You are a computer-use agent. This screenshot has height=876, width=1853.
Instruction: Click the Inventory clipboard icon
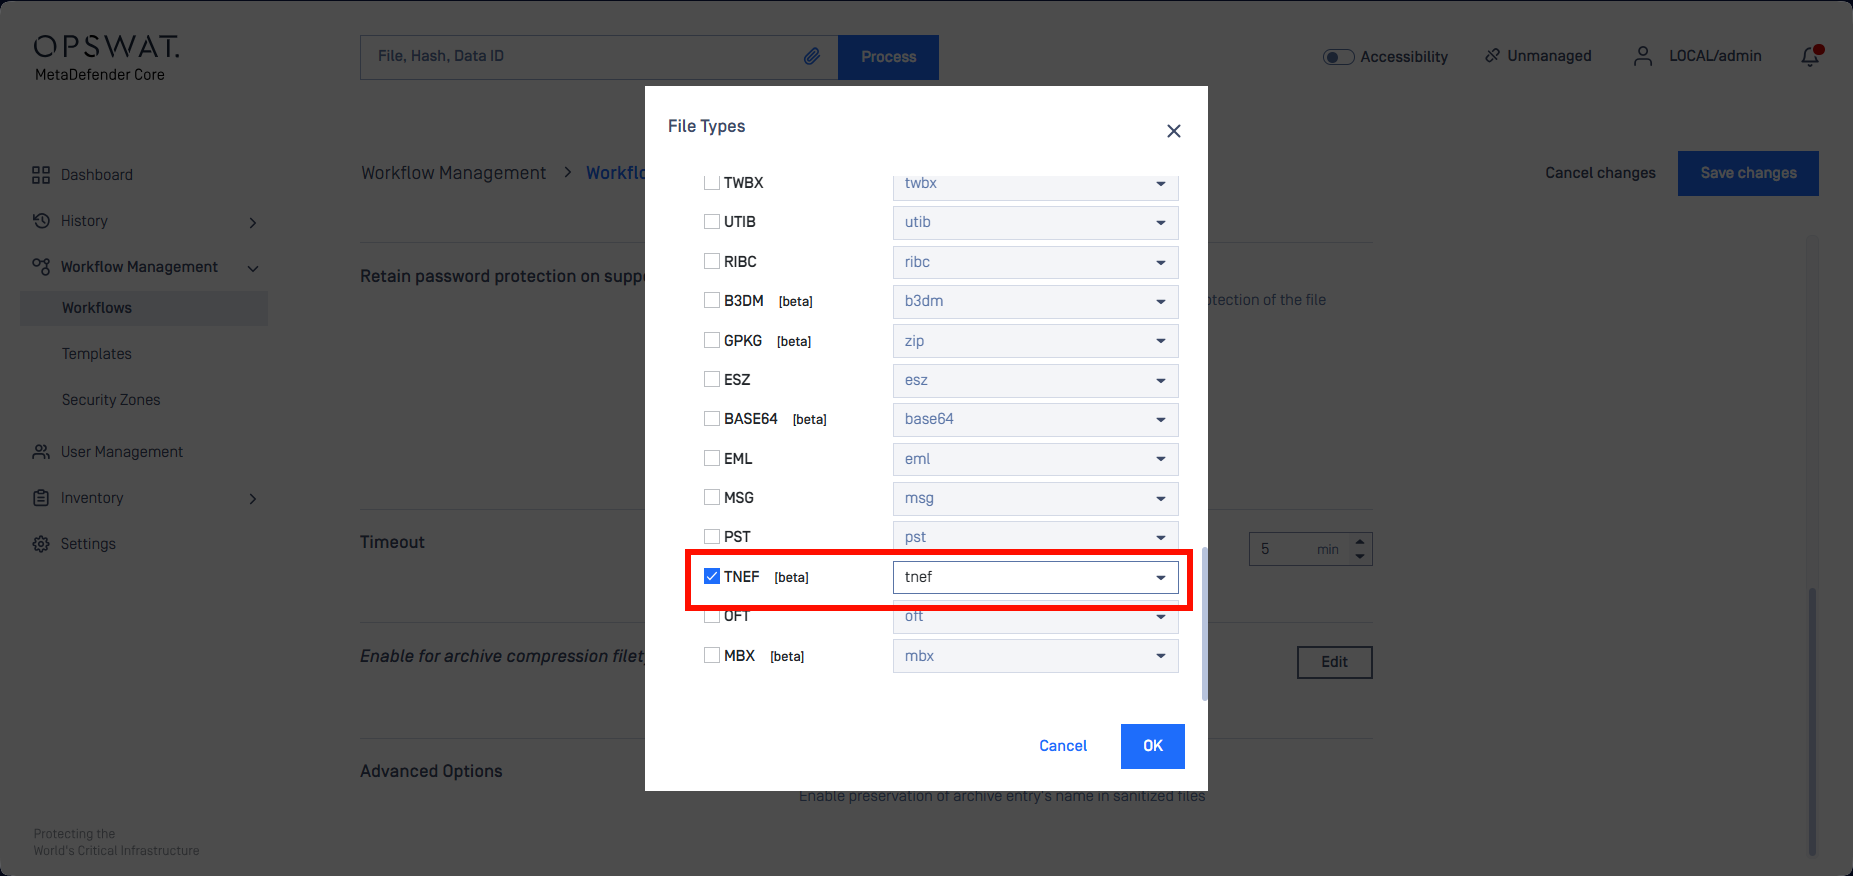coord(41,498)
